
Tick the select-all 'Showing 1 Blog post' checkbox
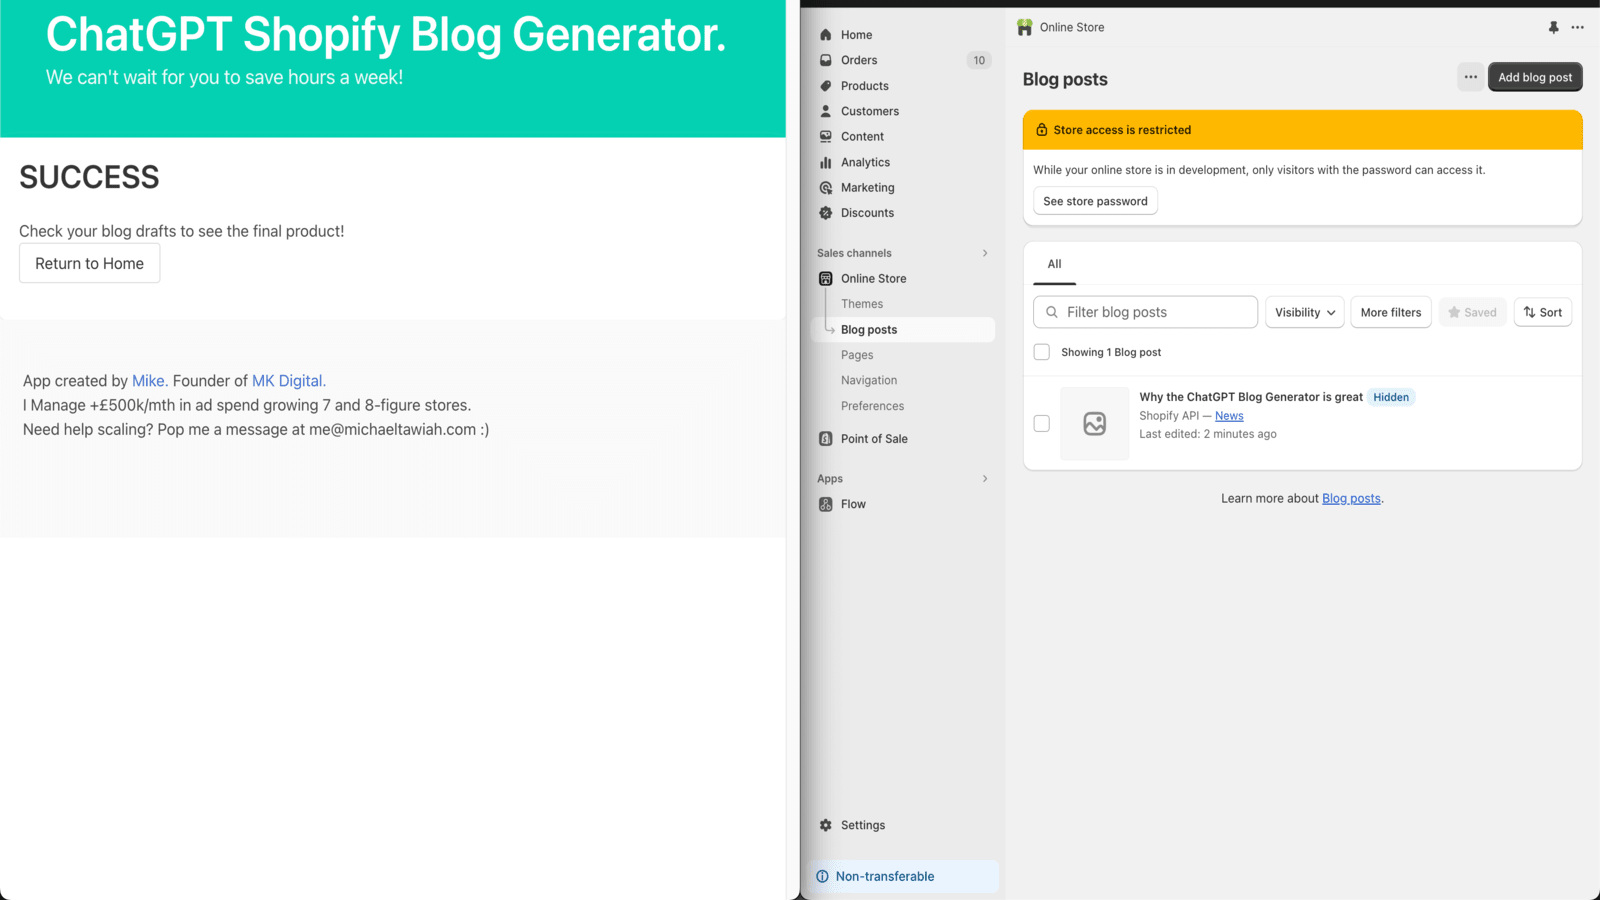(x=1042, y=352)
